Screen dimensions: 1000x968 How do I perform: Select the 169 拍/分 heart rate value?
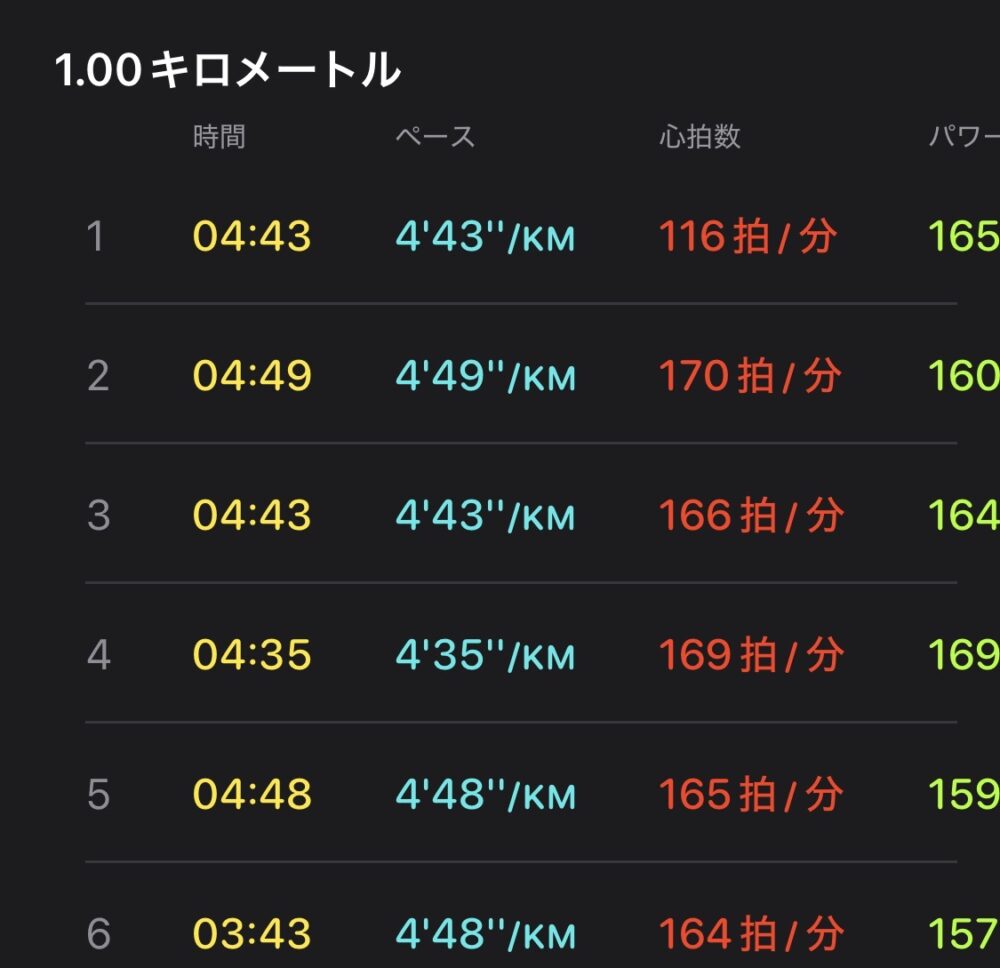coord(750,655)
